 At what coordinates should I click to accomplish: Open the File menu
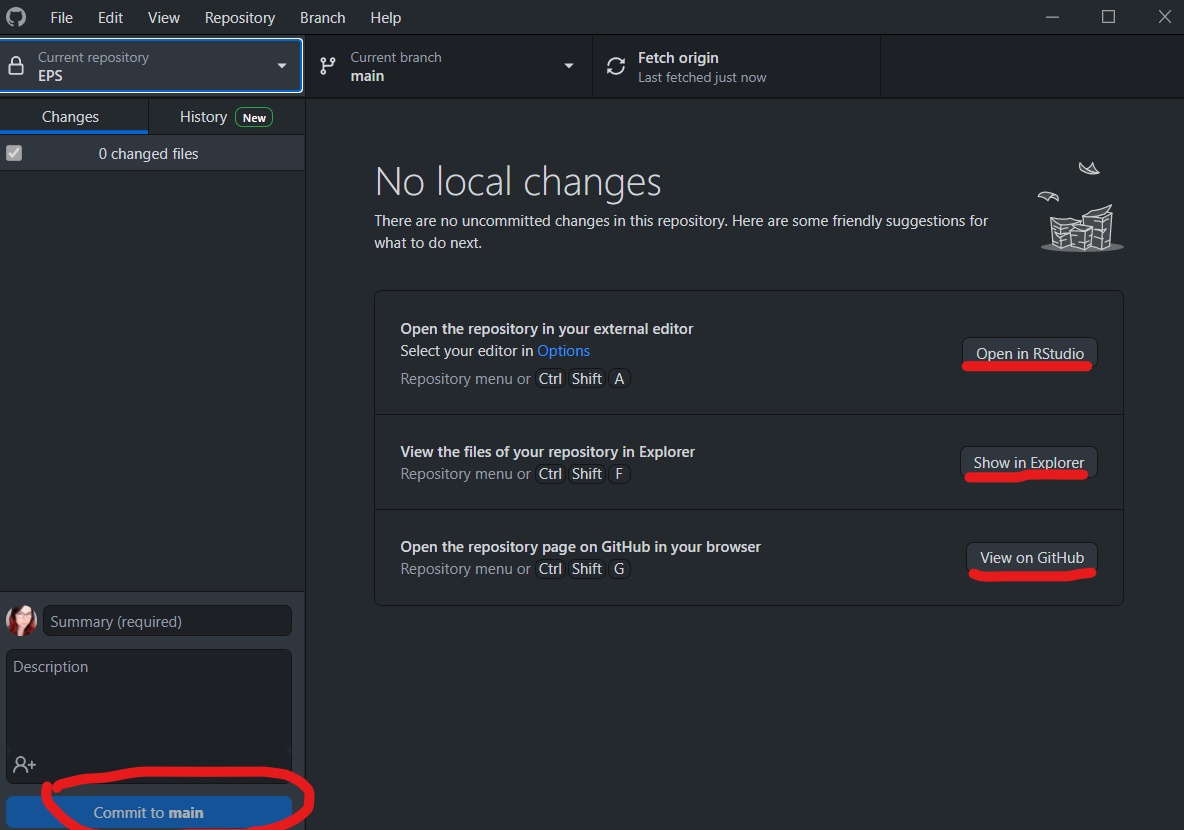point(61,17)
